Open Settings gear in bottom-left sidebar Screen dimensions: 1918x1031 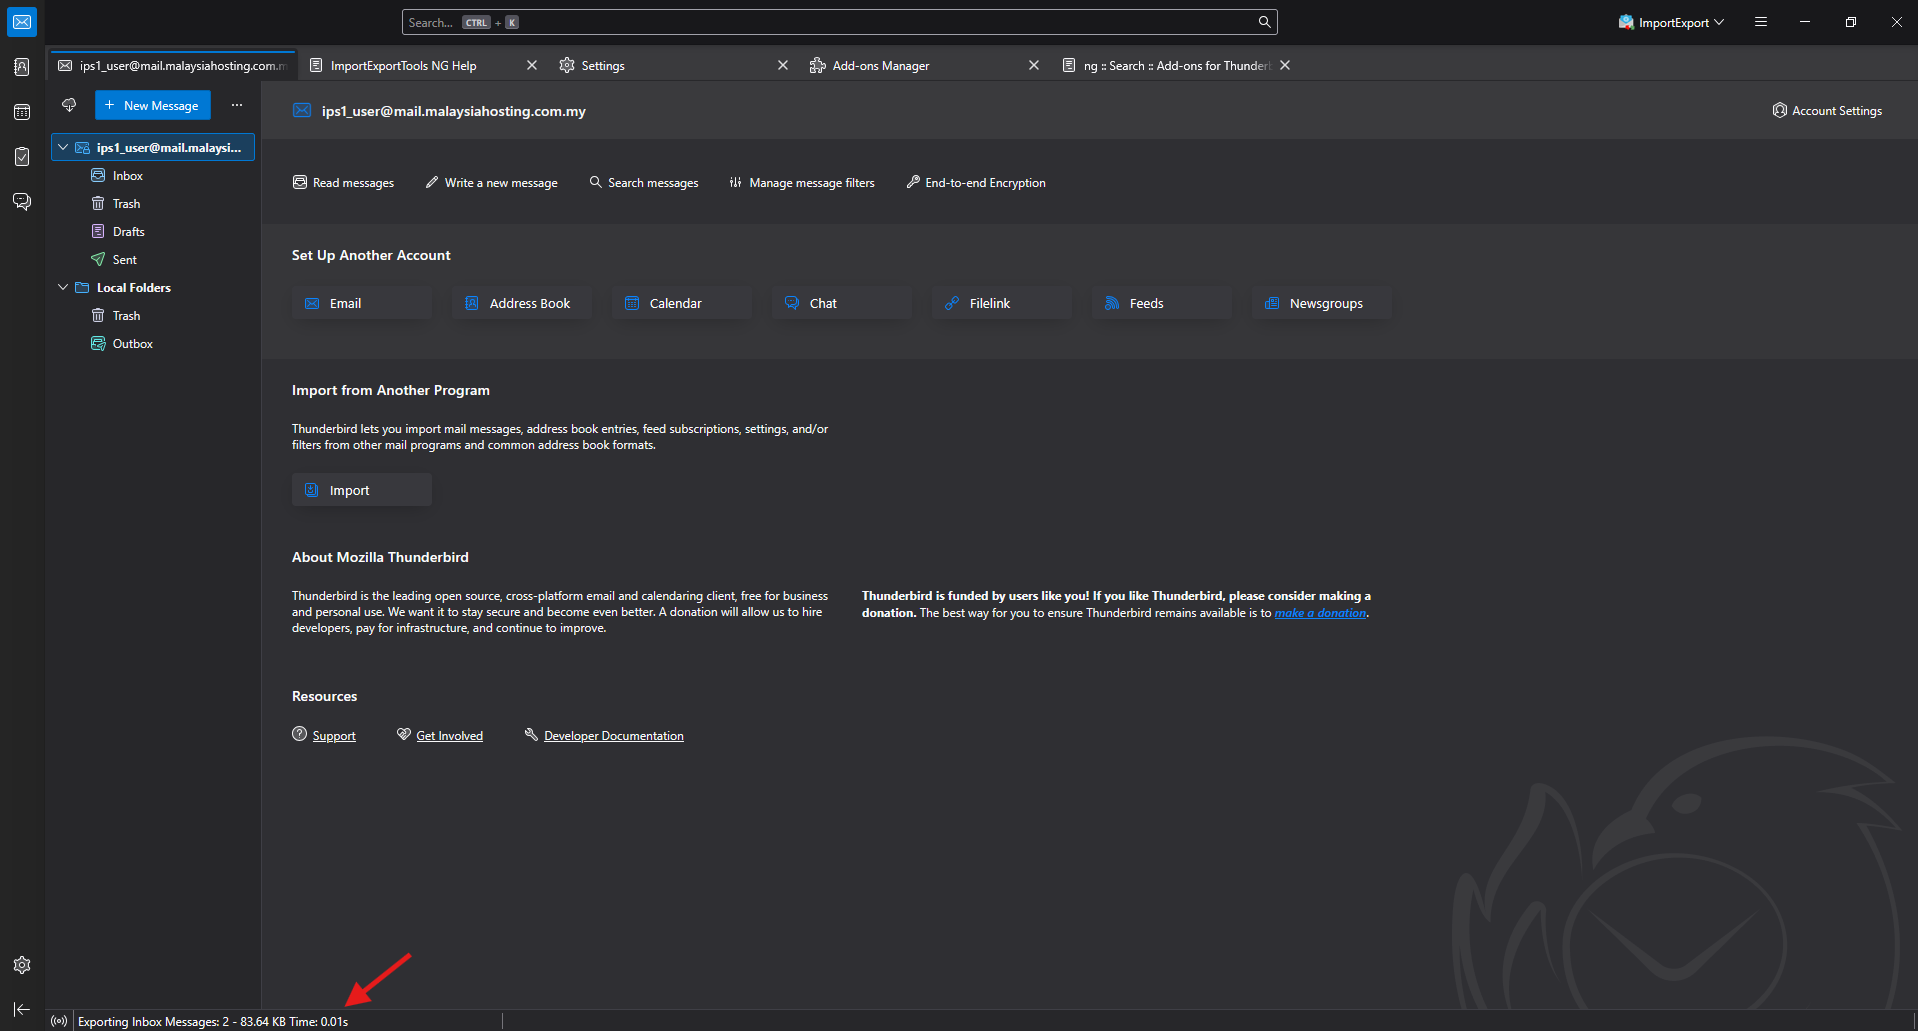22,965
